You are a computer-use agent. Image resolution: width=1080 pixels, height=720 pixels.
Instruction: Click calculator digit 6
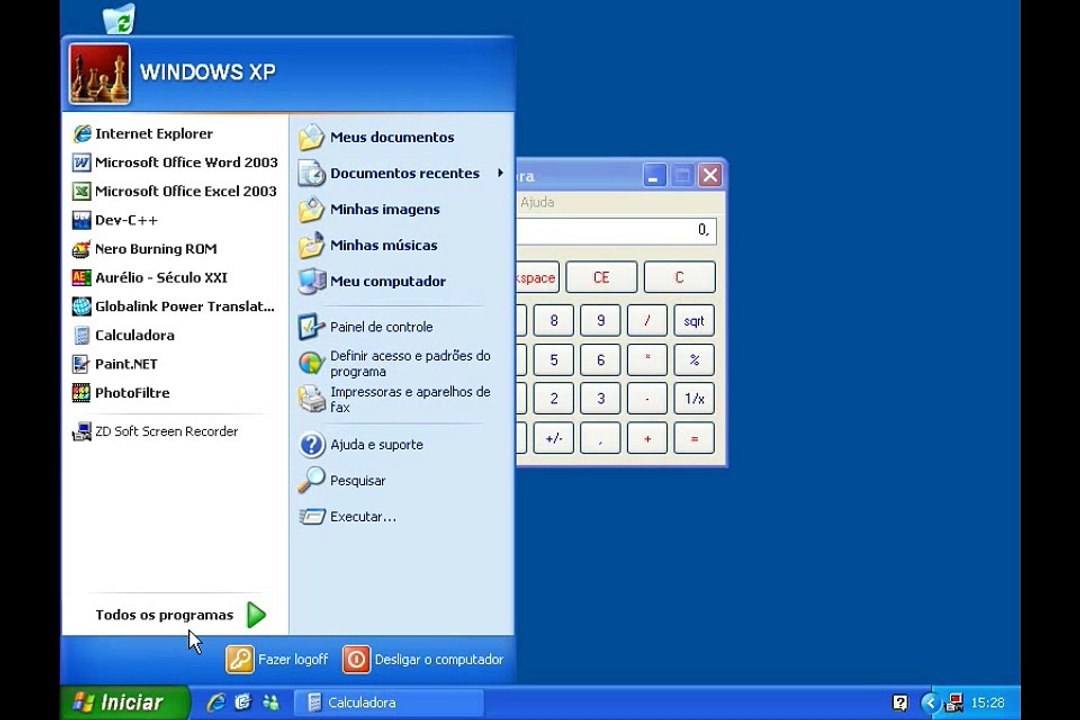[x=601, y=360]
